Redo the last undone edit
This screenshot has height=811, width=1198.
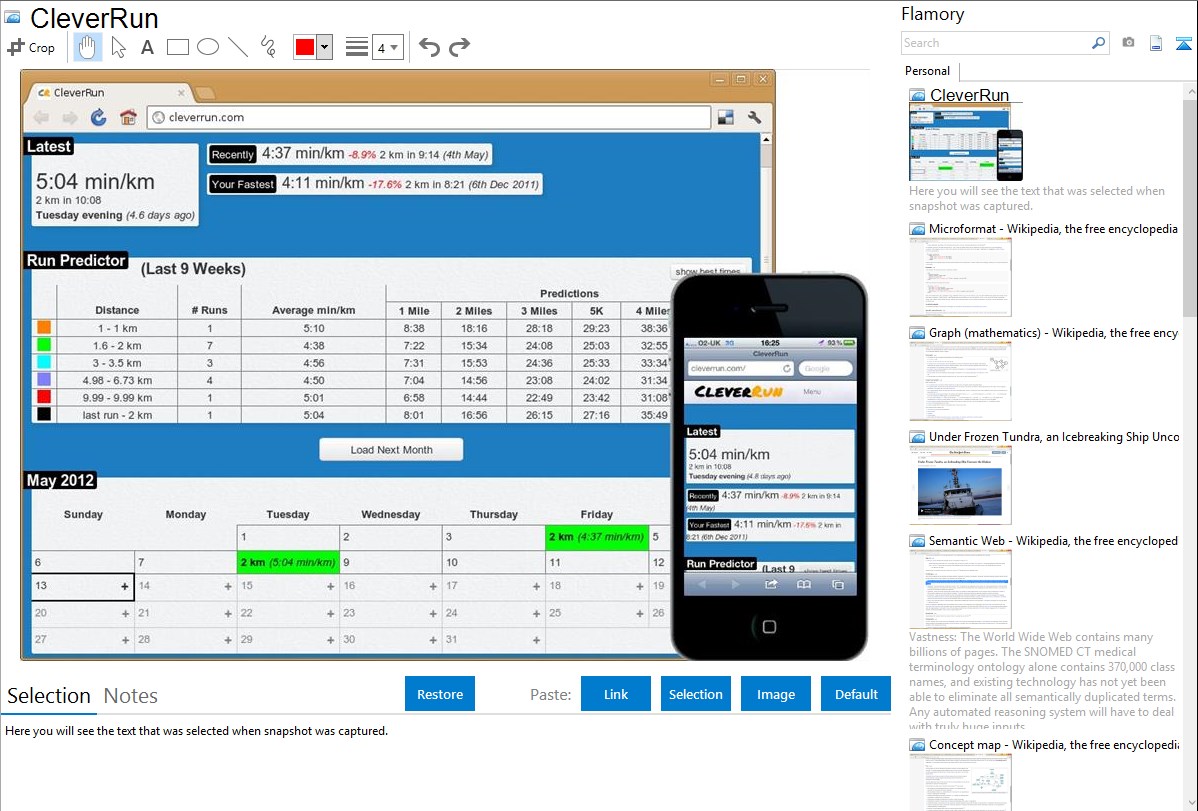pyautogui.click(x=459, y=47)
